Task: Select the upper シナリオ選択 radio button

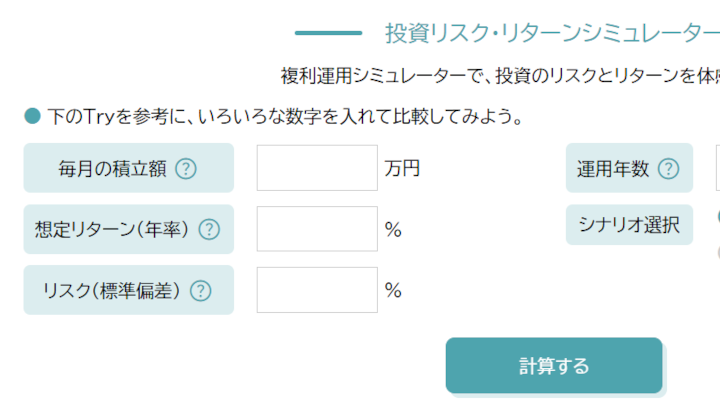Action: (x=717, y=215)
